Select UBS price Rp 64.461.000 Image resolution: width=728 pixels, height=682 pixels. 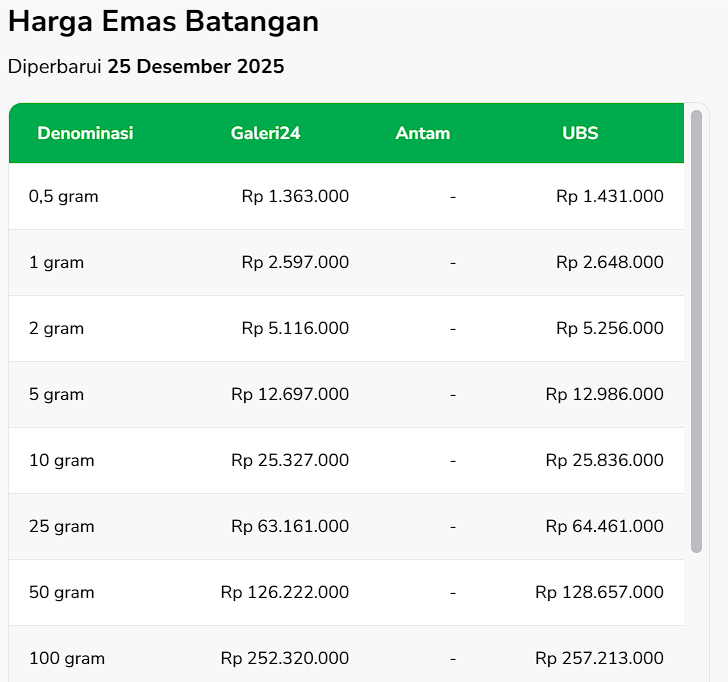pos(604,526)
